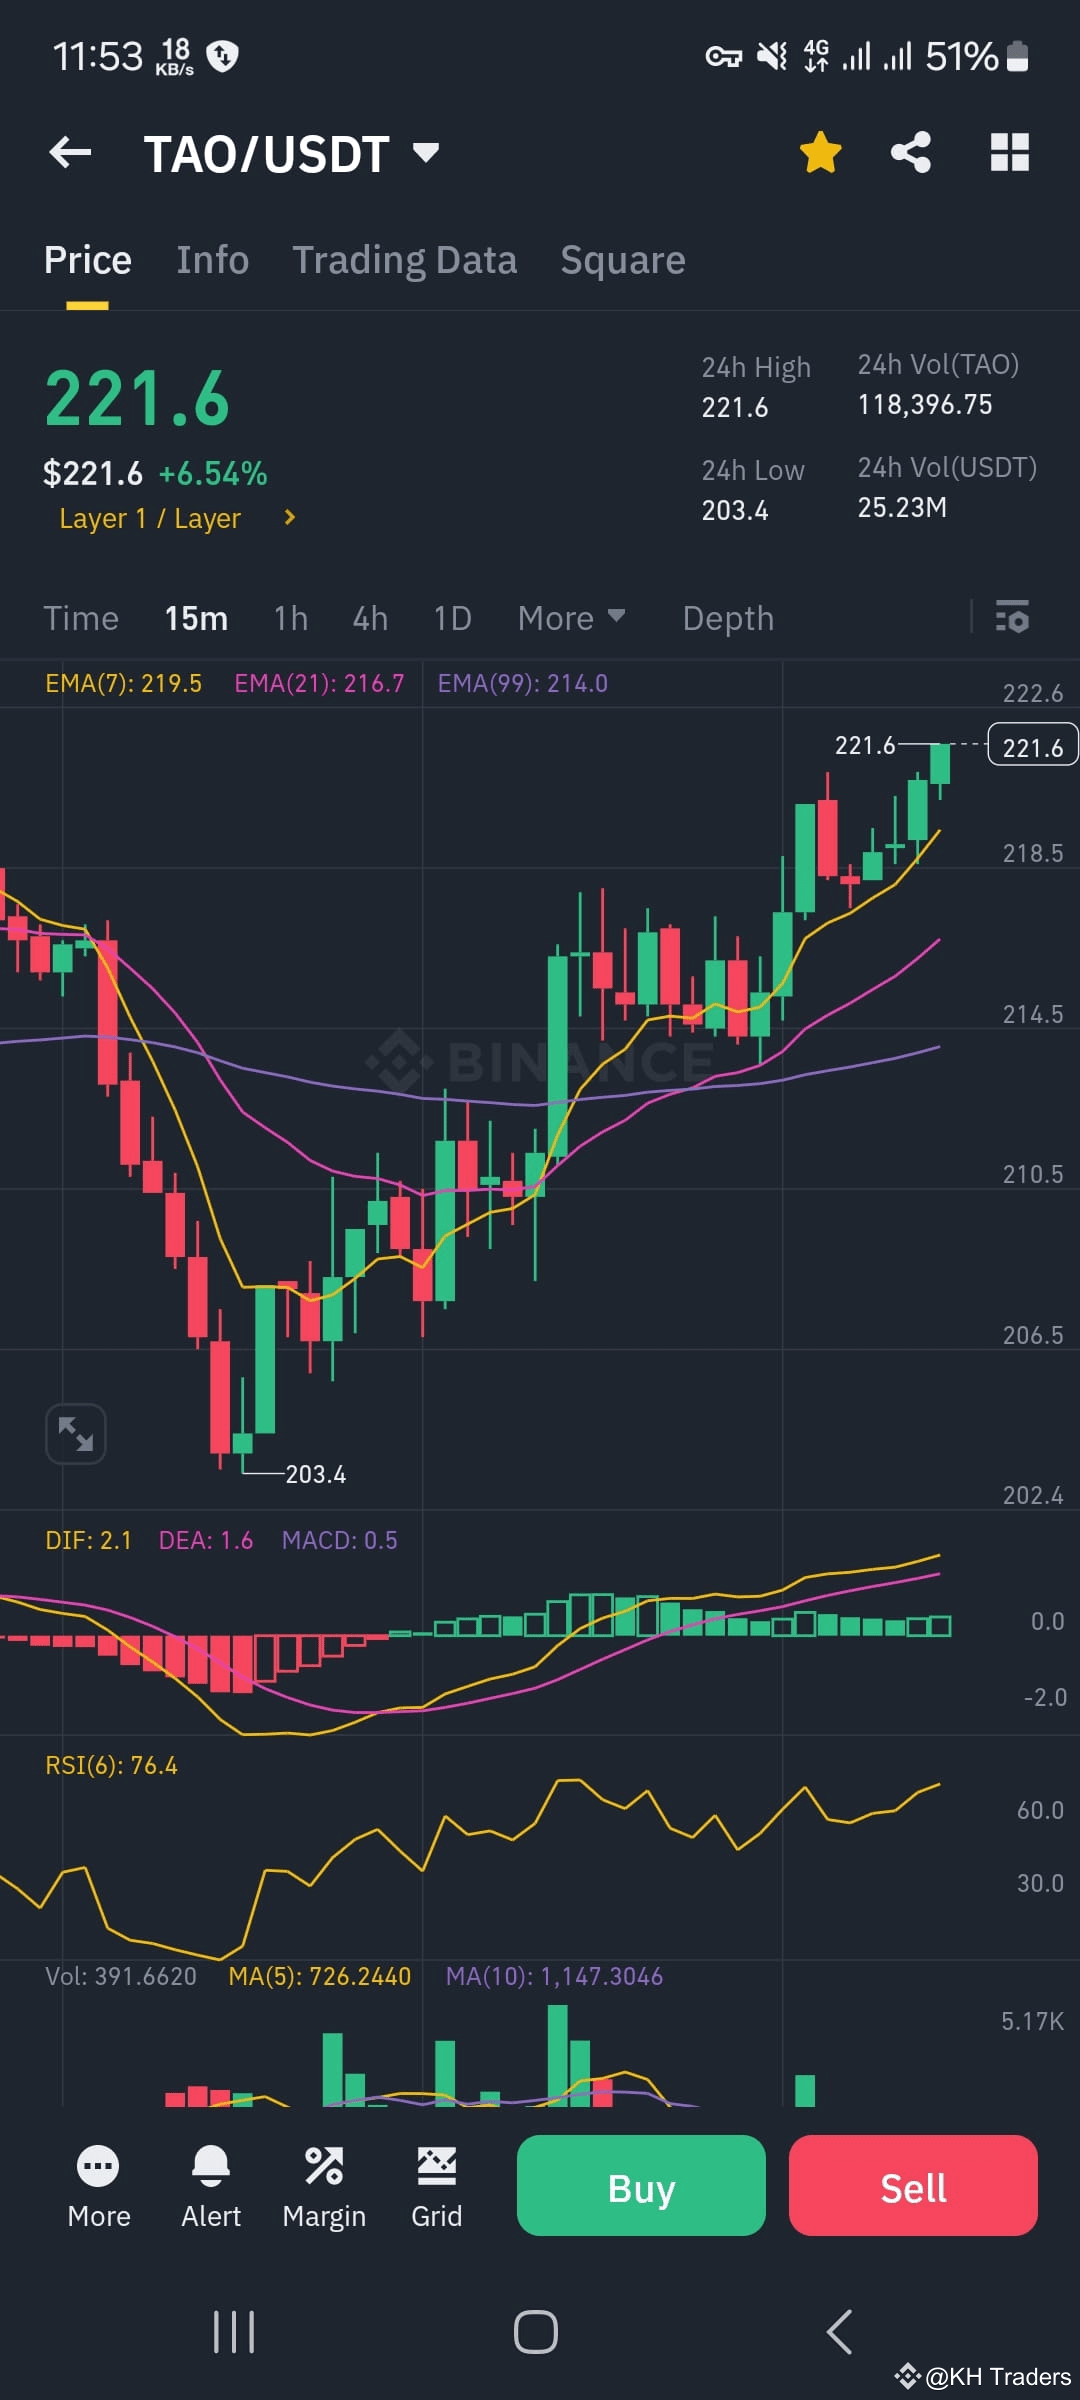Image resolution: width=1080 pixels, height=2400 pixels.
Task: Tap the 24h Vol(TAO) value 118,396.75
Action: tap(925, 405)
